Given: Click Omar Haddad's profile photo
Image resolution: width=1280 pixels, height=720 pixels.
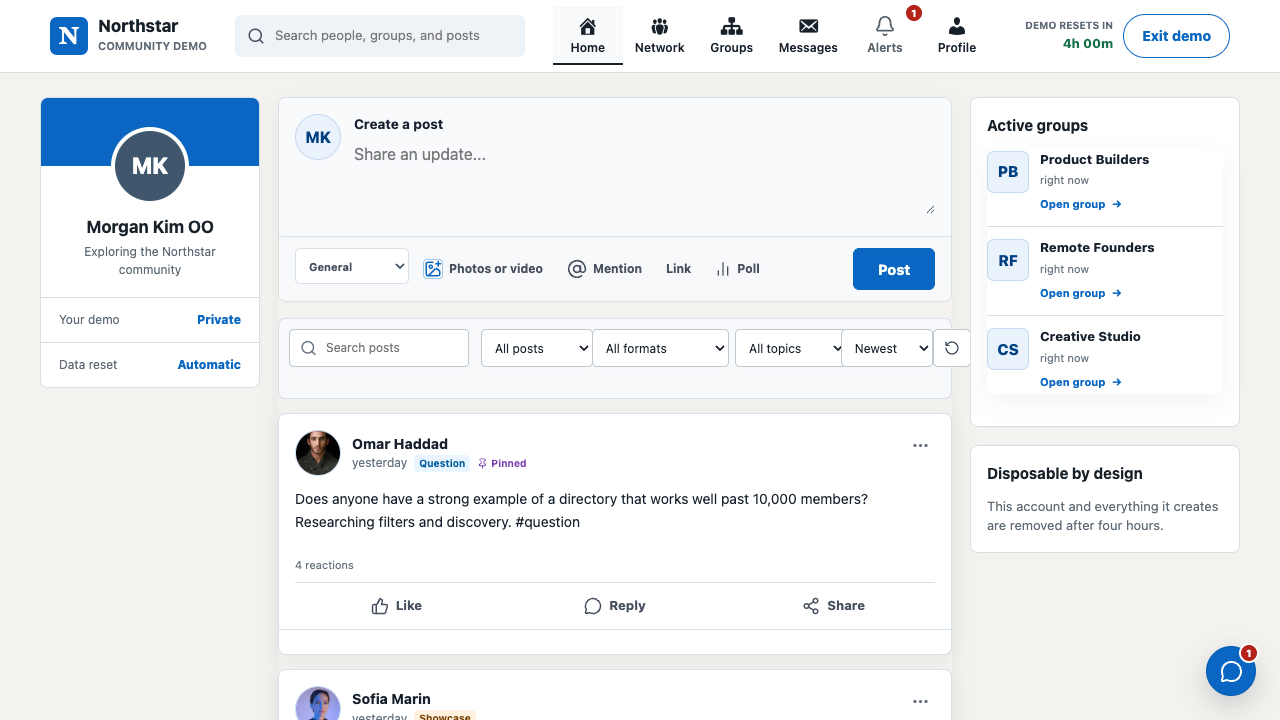Looking at the screenshot, I should 318,453.
